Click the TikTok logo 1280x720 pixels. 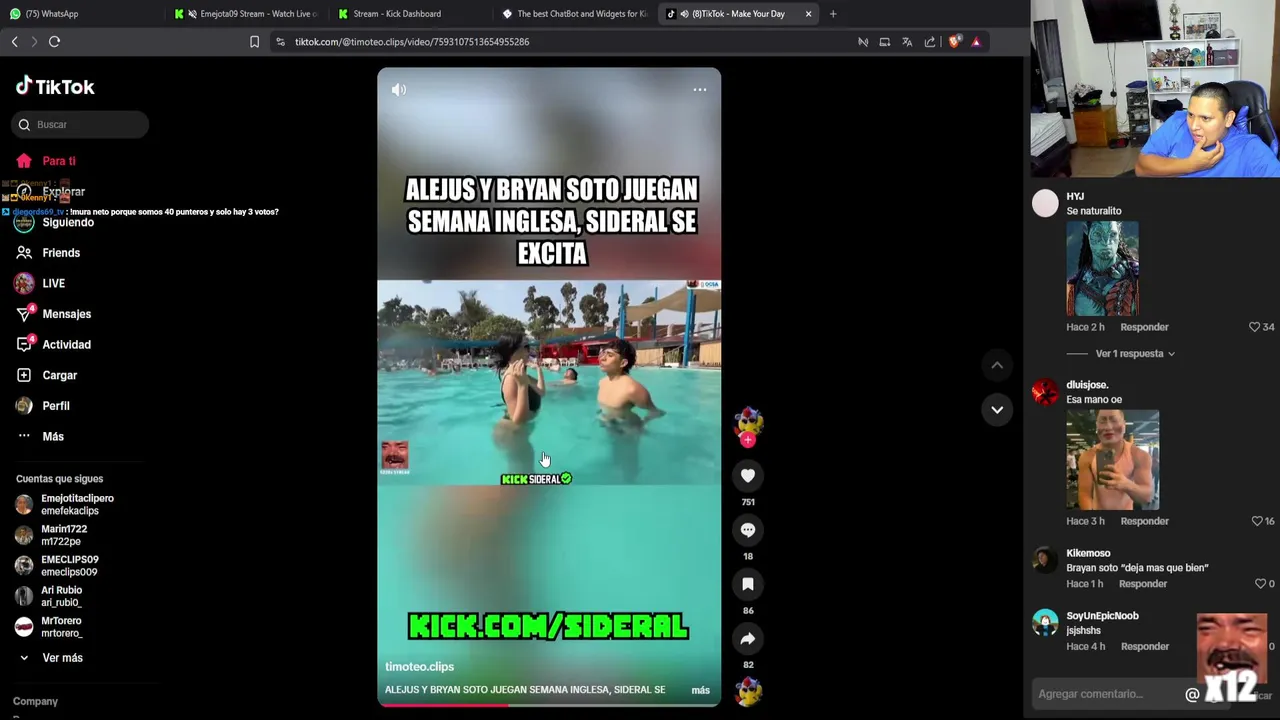pos(55,86)
